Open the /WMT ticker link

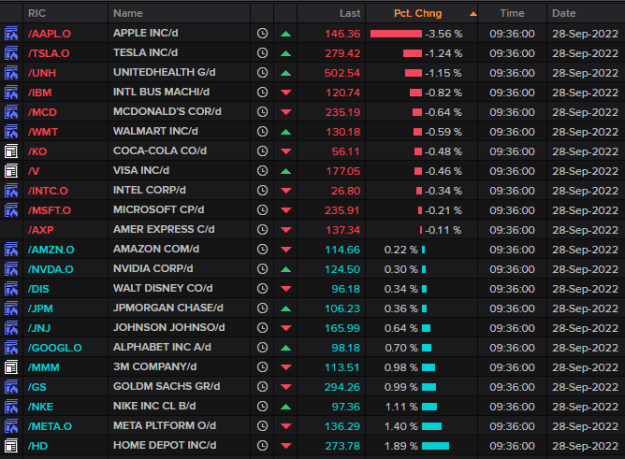point(43,132)
